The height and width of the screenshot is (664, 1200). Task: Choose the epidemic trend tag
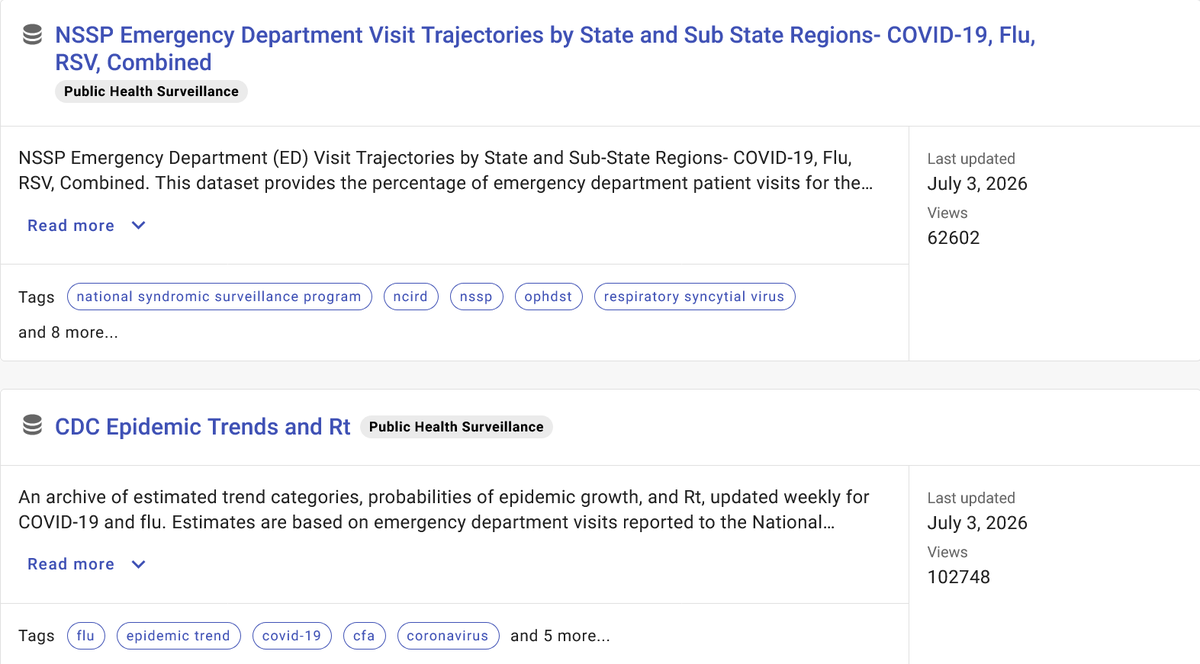coord(178,636)
